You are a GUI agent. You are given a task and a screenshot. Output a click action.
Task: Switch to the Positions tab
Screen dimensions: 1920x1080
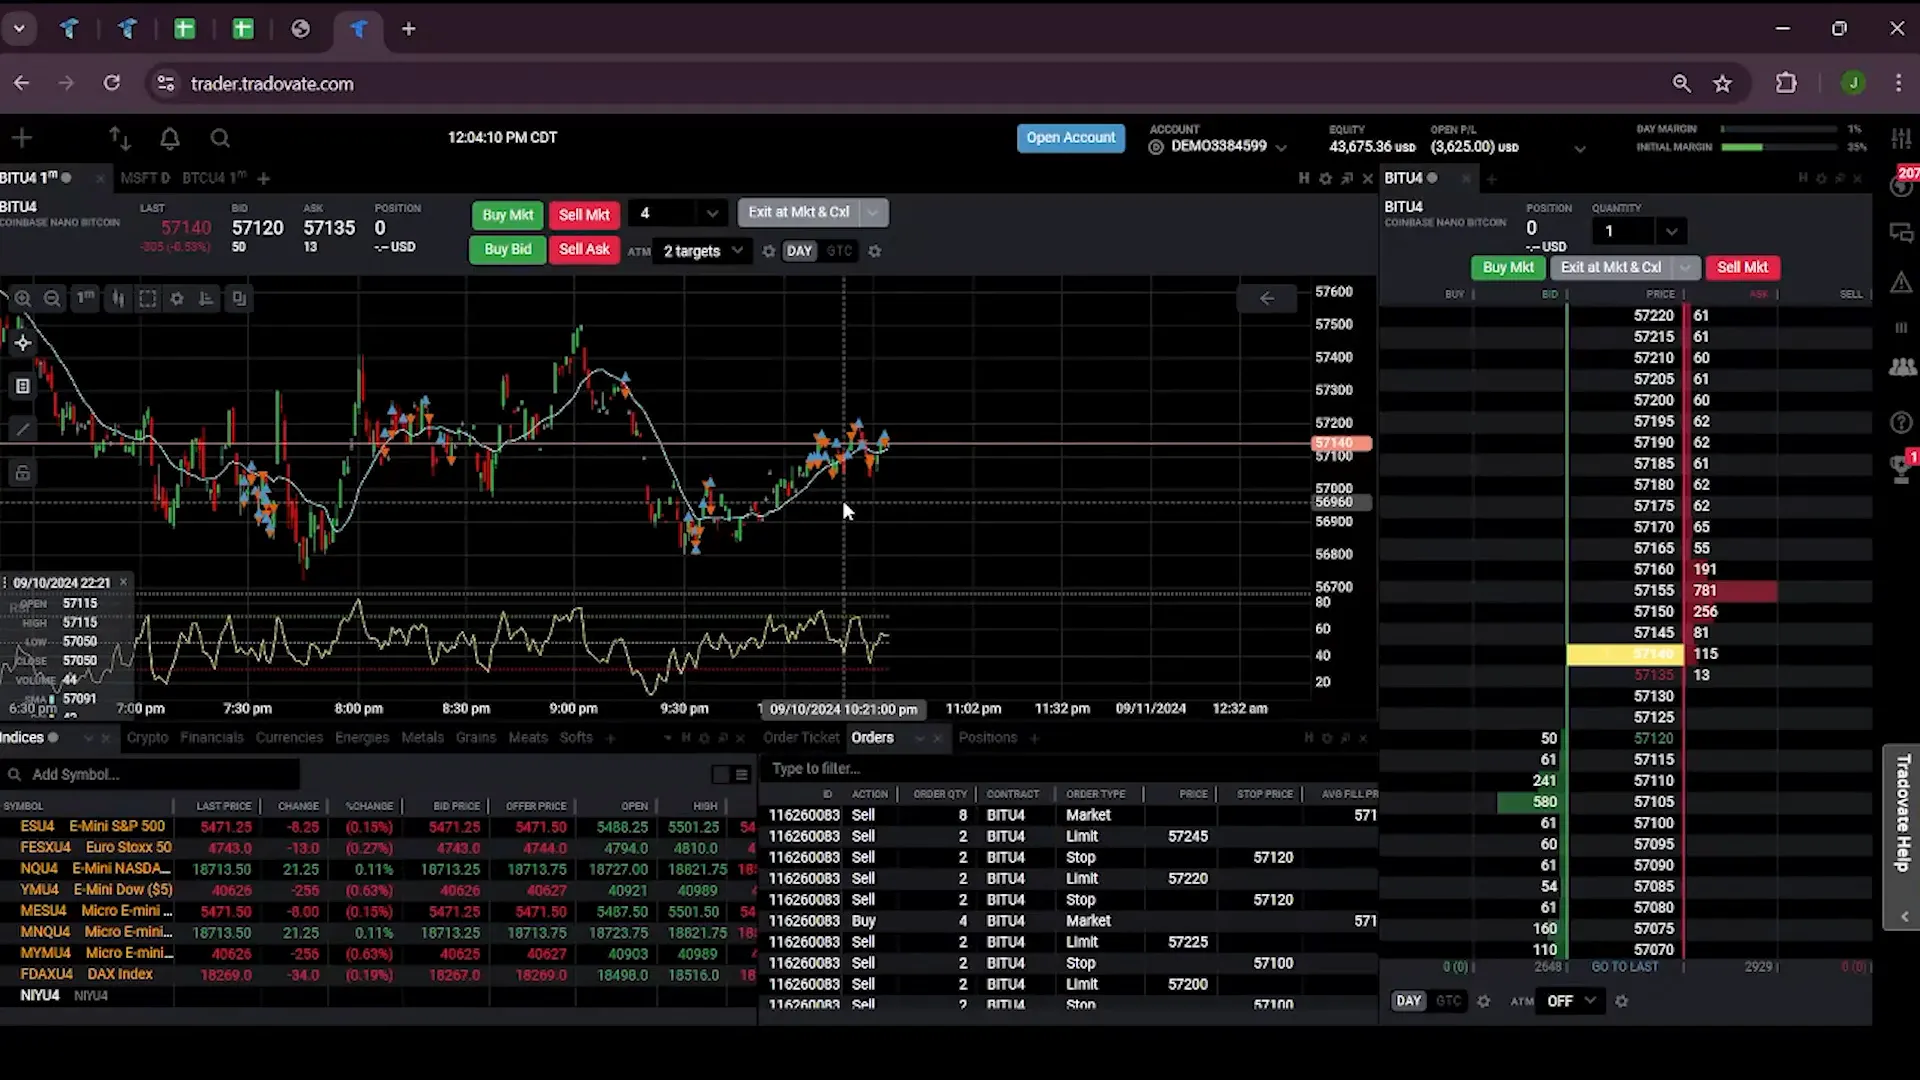(987, 738)
